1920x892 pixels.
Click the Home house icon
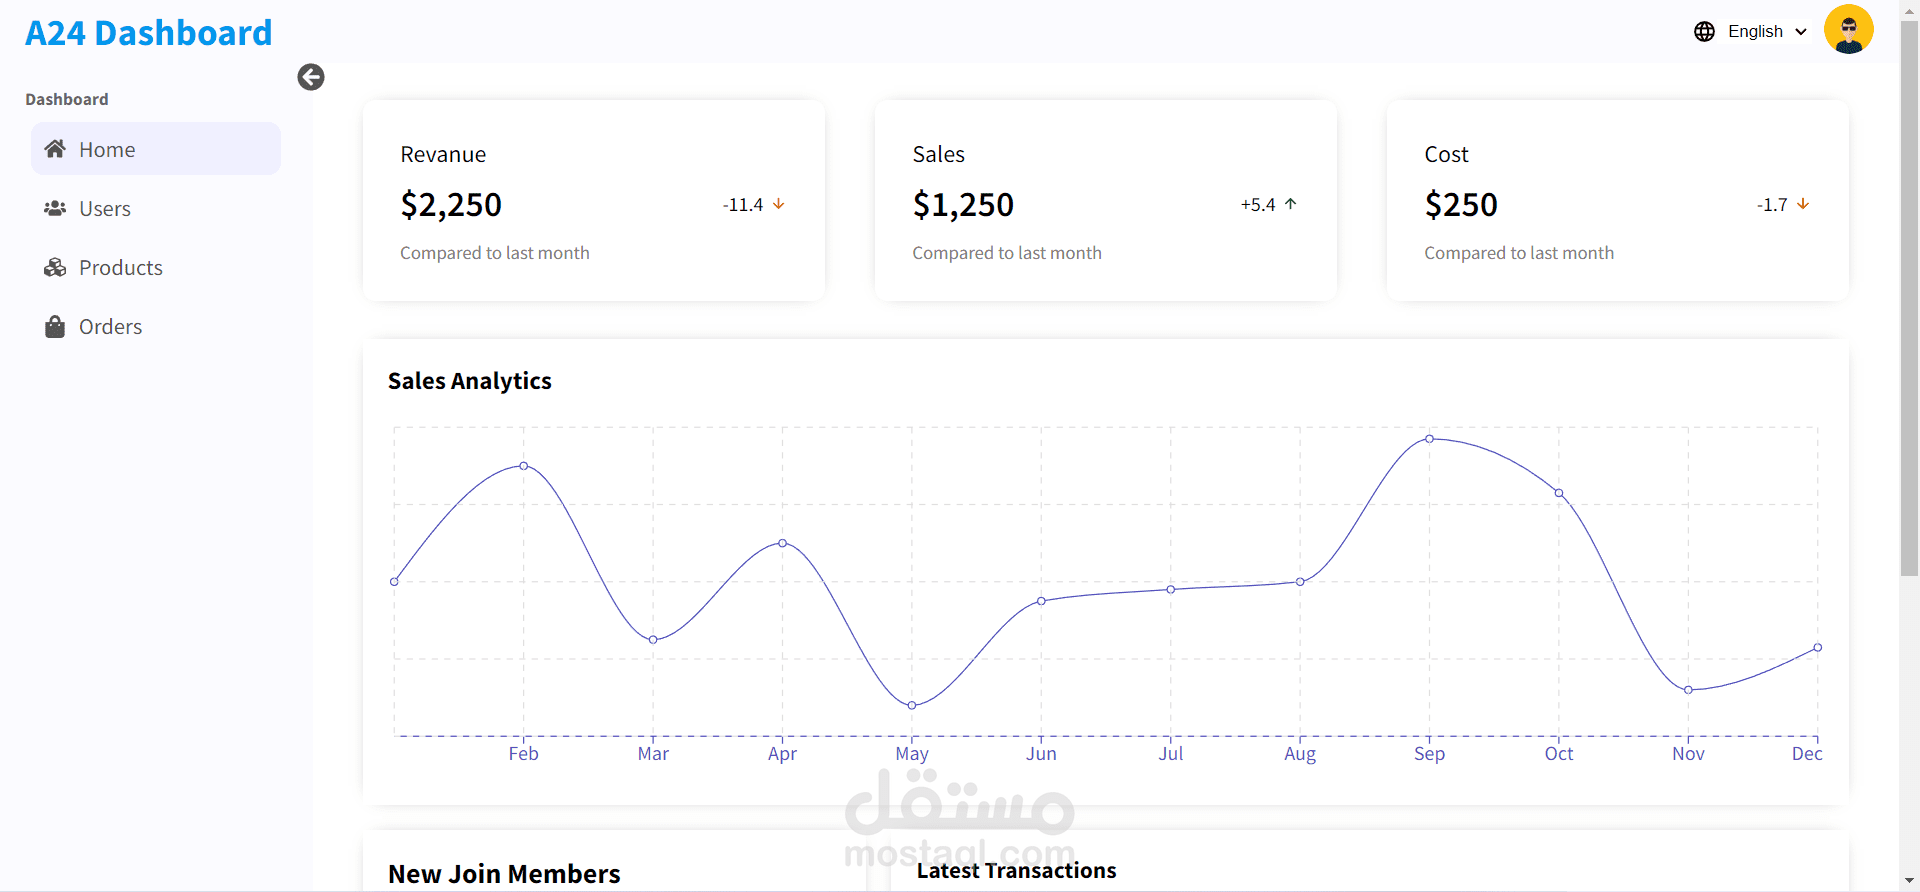(x=55, y=149)
